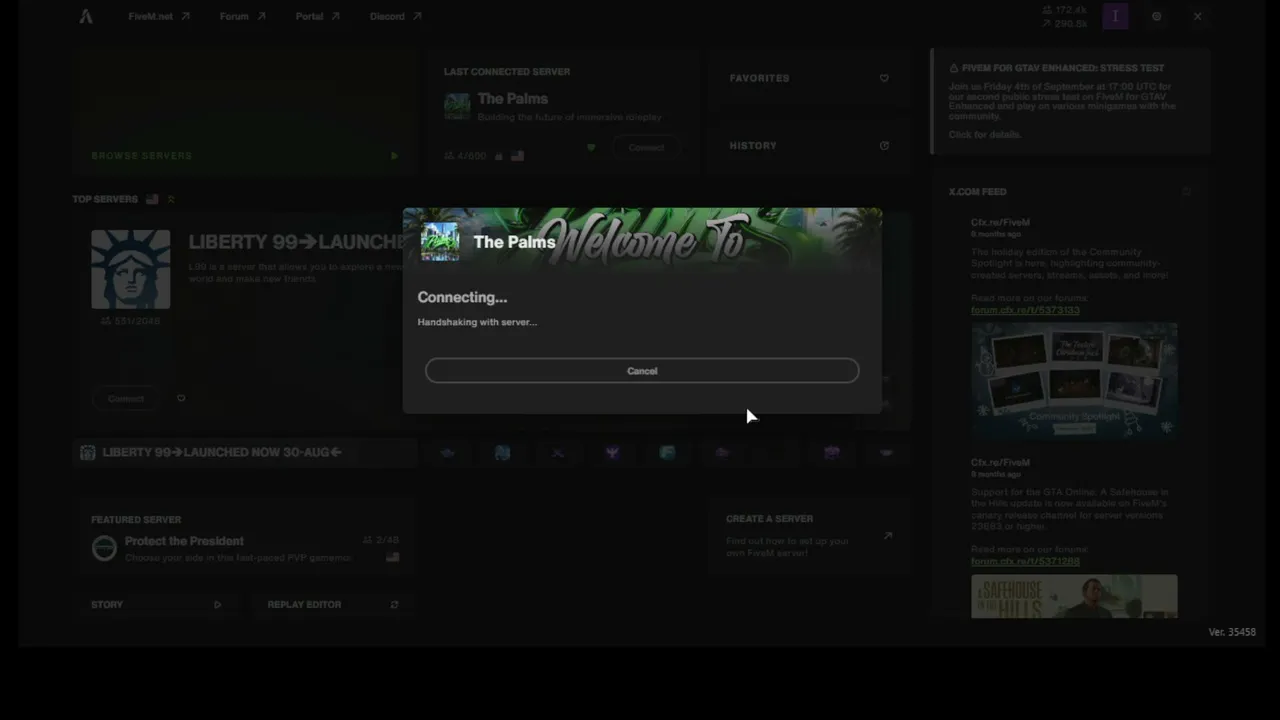
Task: Click the clock icon beside History
Action: tap(884, 146)
